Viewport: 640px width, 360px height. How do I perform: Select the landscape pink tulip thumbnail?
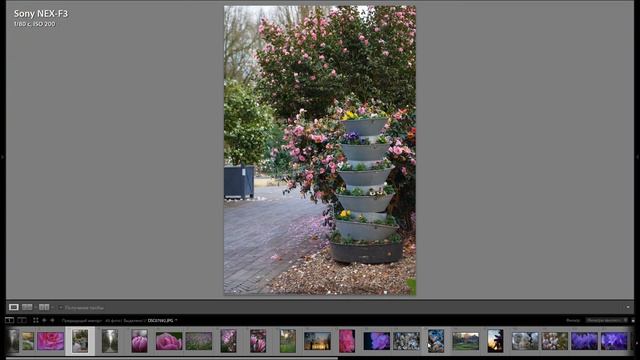169,341
